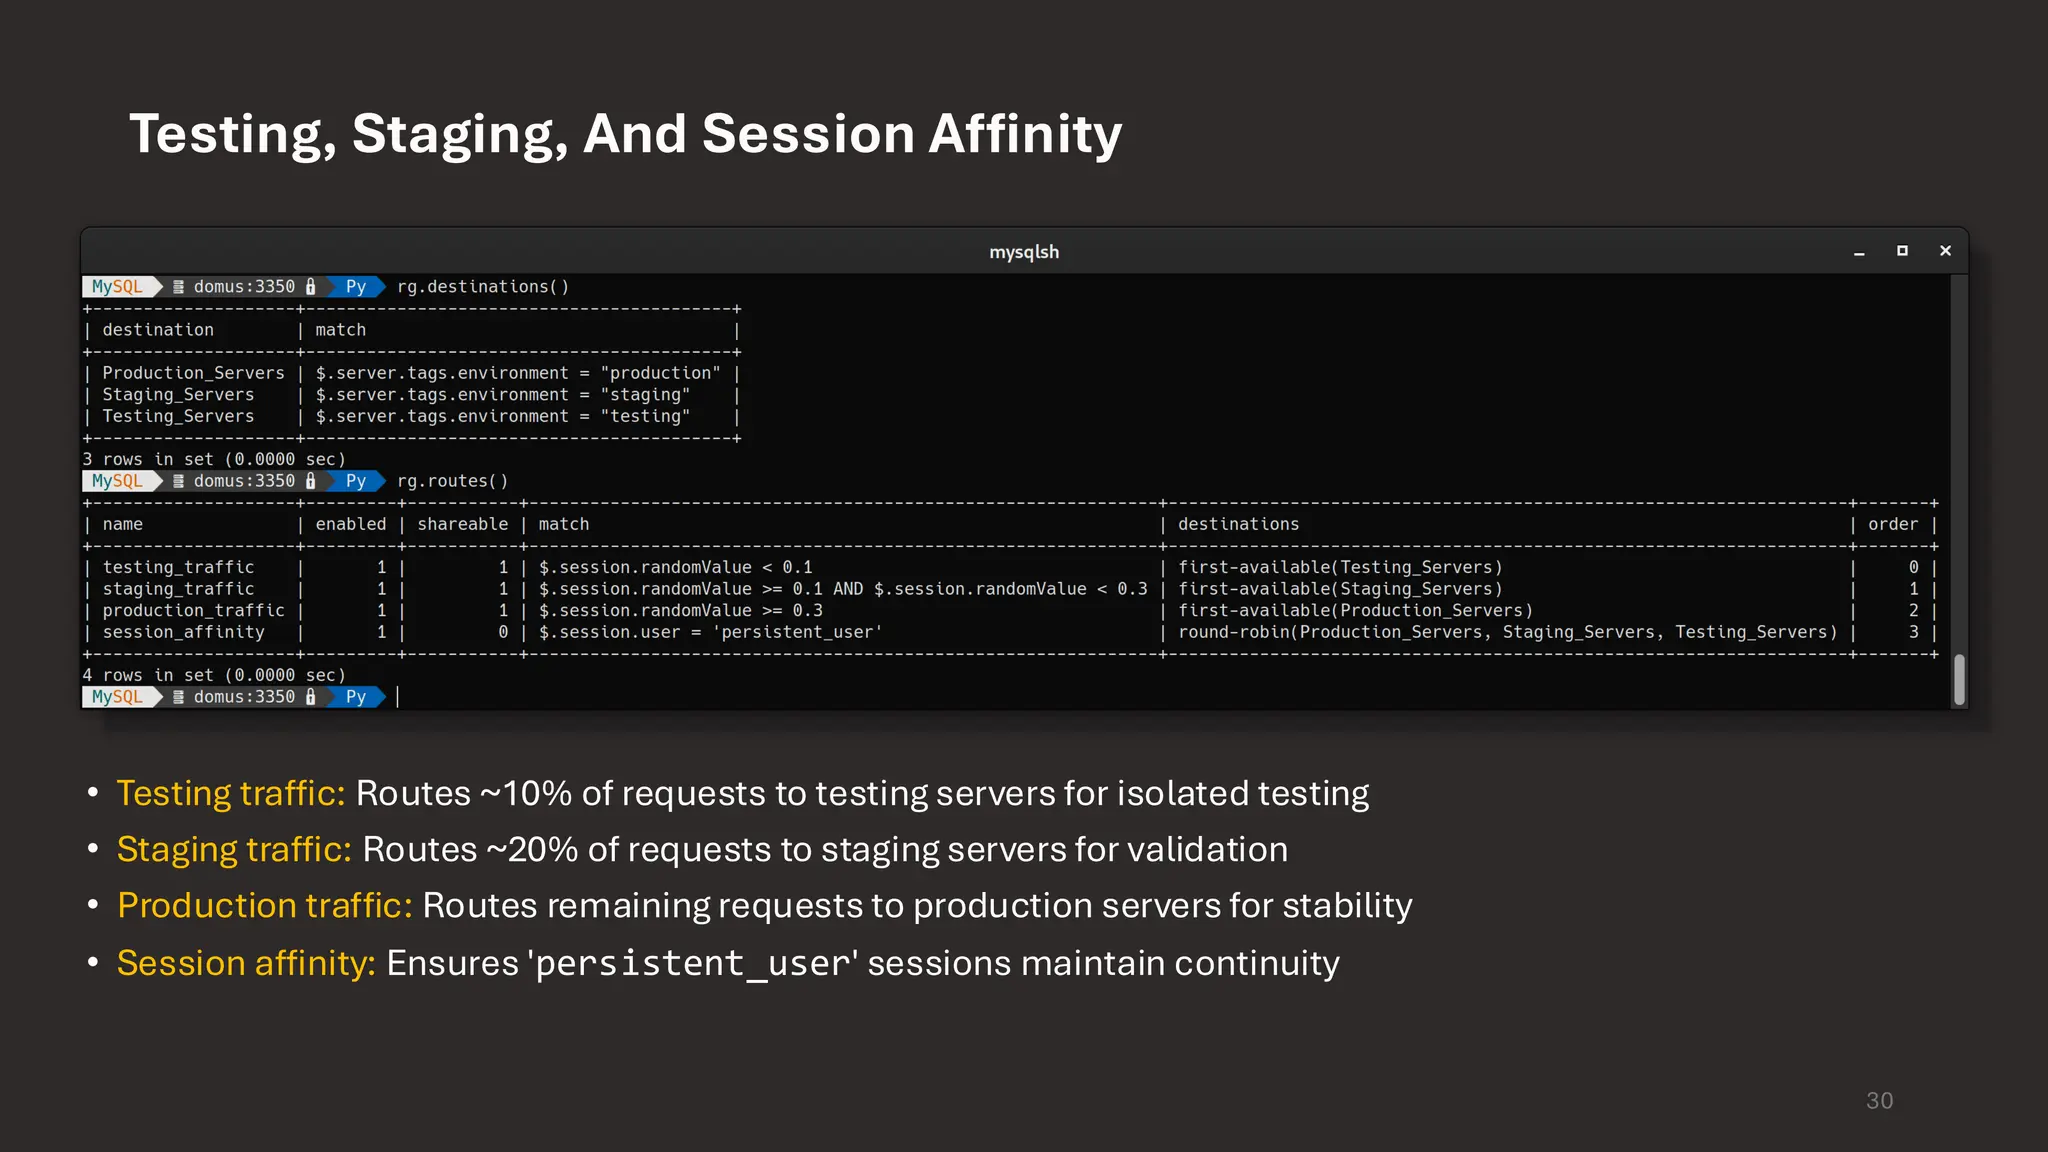
Task: Click the Production_Servers destination row
Action: (x=193, y=373)
